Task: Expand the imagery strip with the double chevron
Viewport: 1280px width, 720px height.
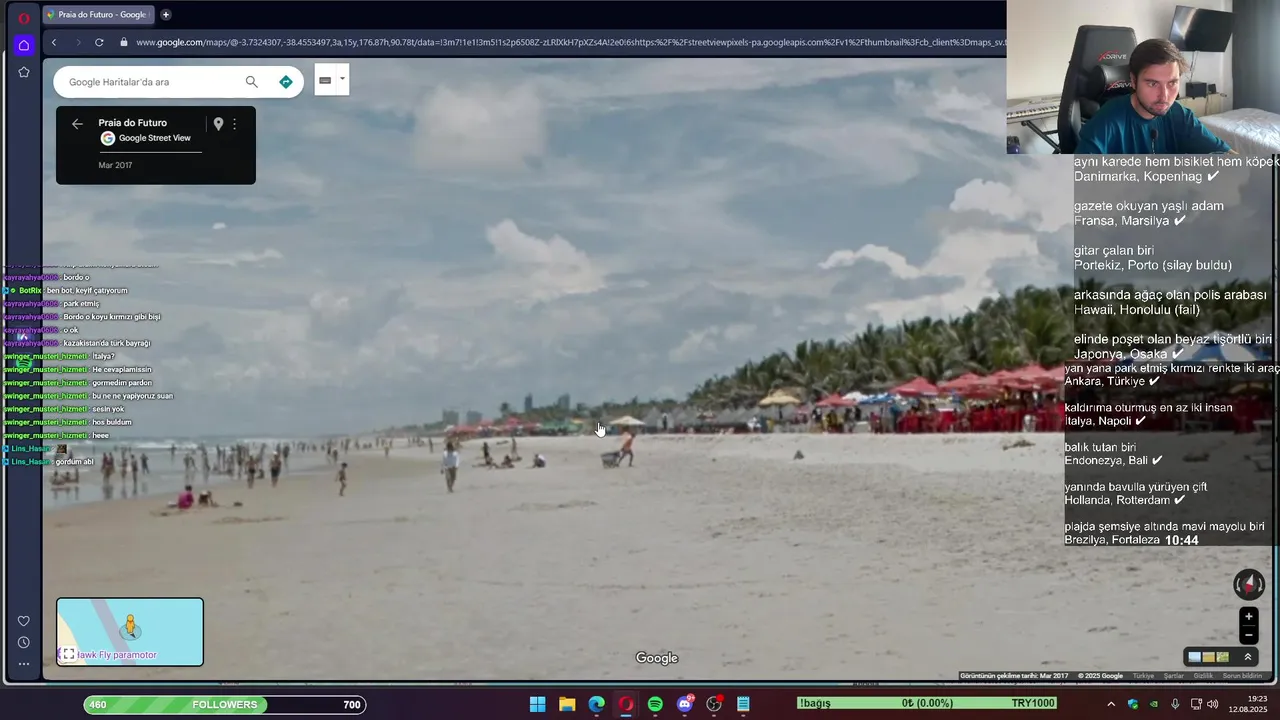Action: (1248, 657)
